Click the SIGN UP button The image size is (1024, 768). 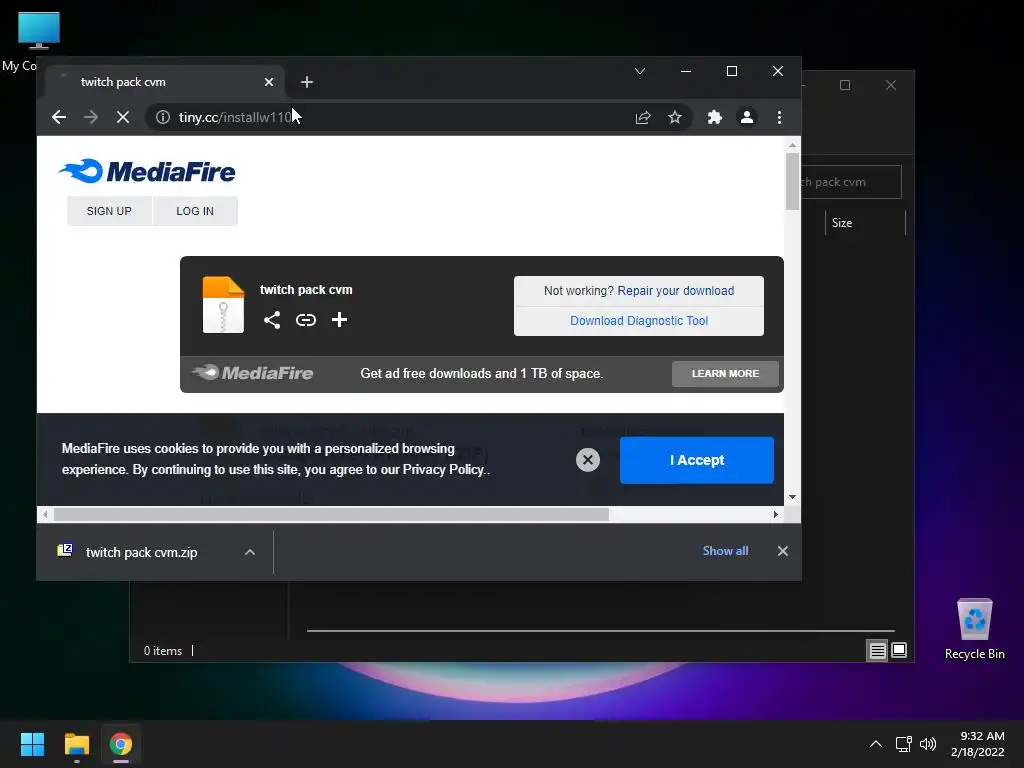coord(109,211)
